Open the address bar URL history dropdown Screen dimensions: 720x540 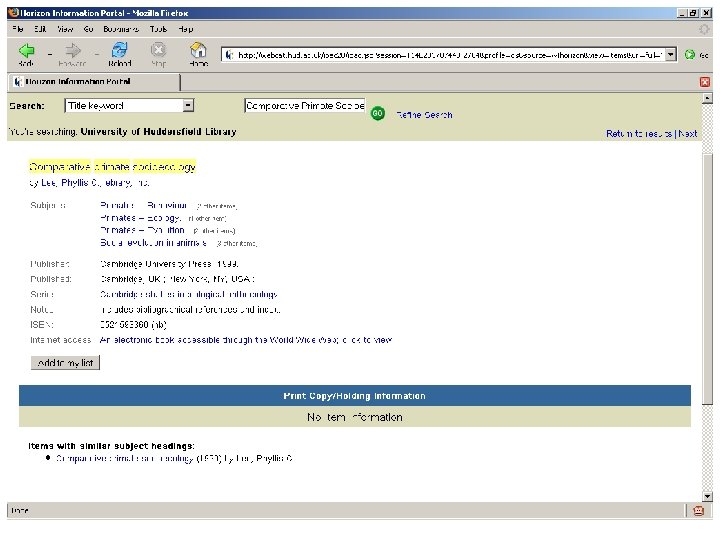(x=671, y=55)
